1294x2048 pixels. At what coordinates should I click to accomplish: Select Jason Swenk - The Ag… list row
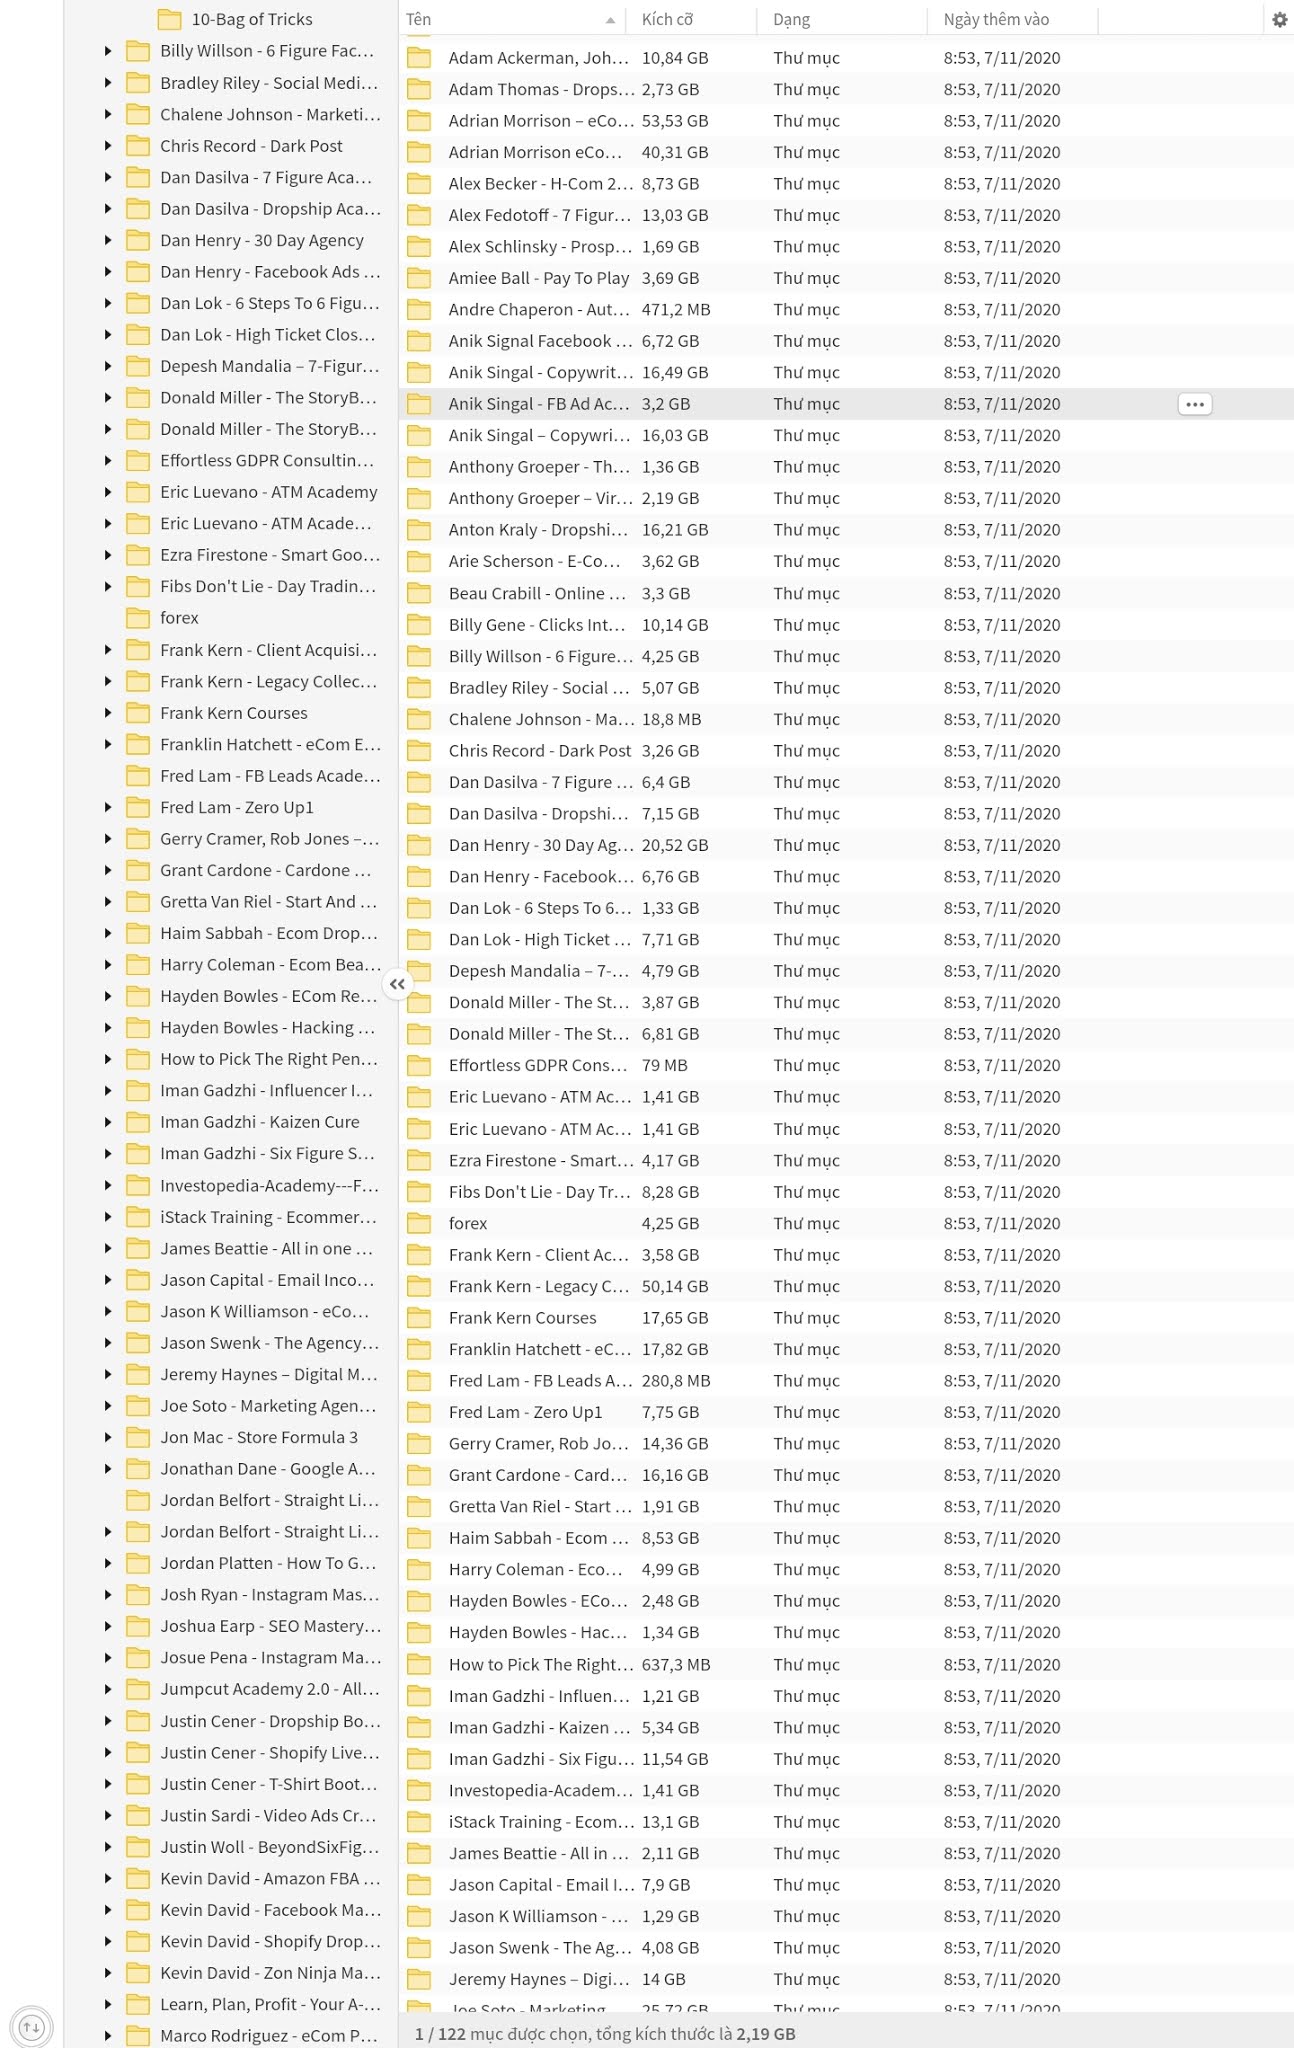[x=846, y=1948]
